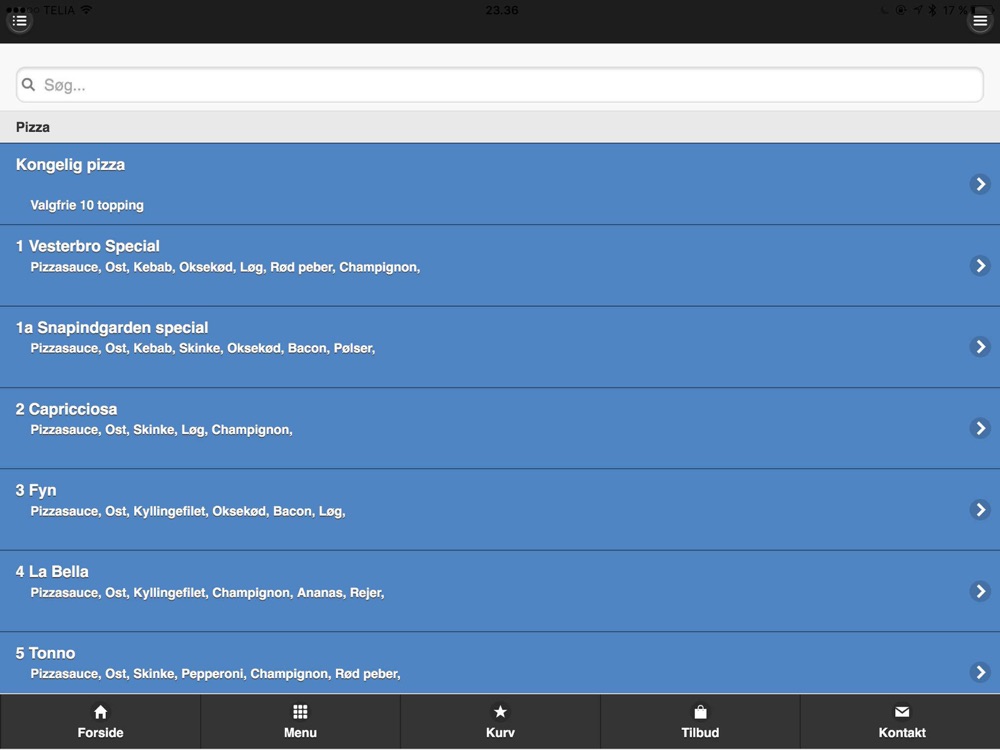Switch to the Menu tab
The image size is (1000, 750).
(300, 722)
